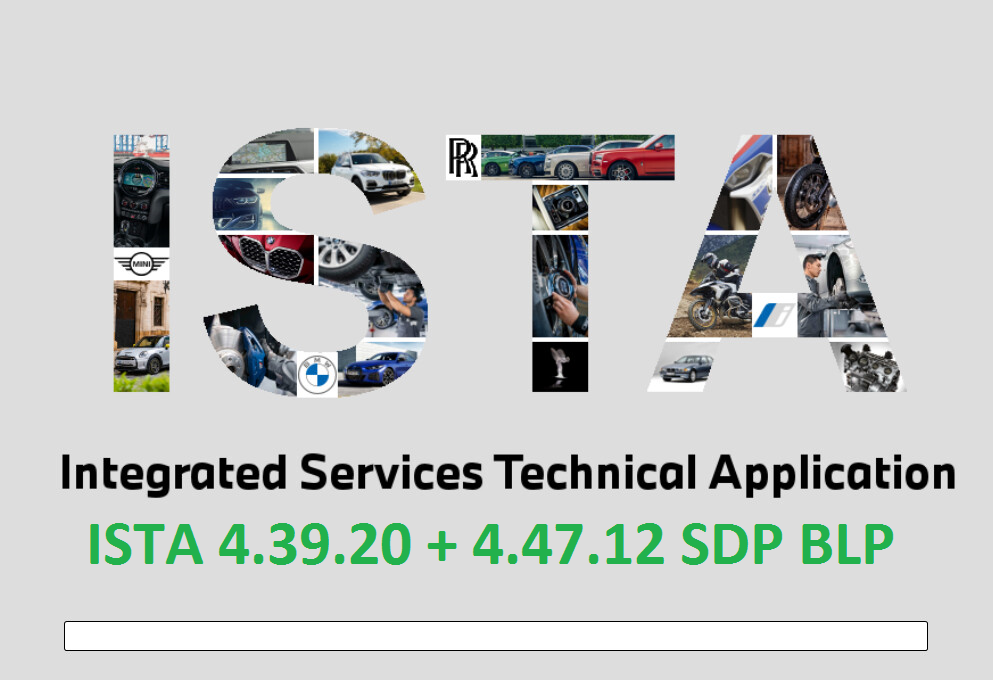Click the Spirit of Ecstasy figurine image
This screenshot has width=993, height=680.
pos(559,366)
